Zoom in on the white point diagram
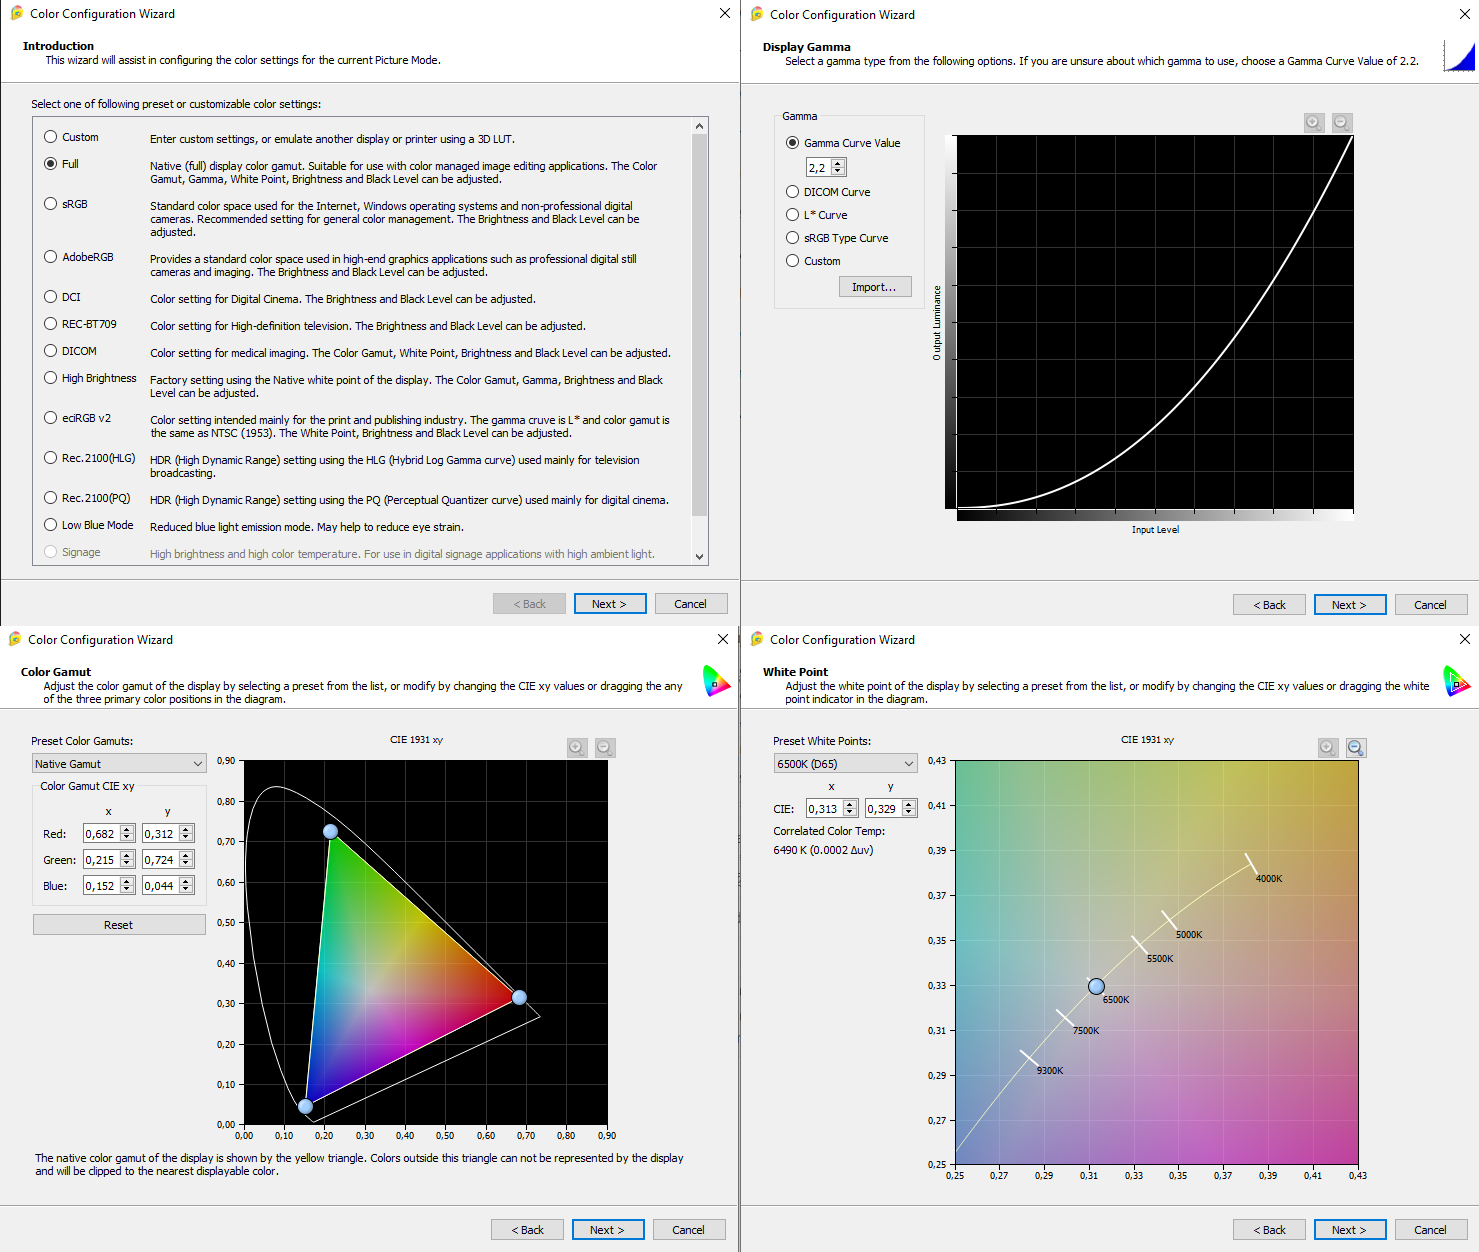1479x1252 pixels. point(1327,748)
